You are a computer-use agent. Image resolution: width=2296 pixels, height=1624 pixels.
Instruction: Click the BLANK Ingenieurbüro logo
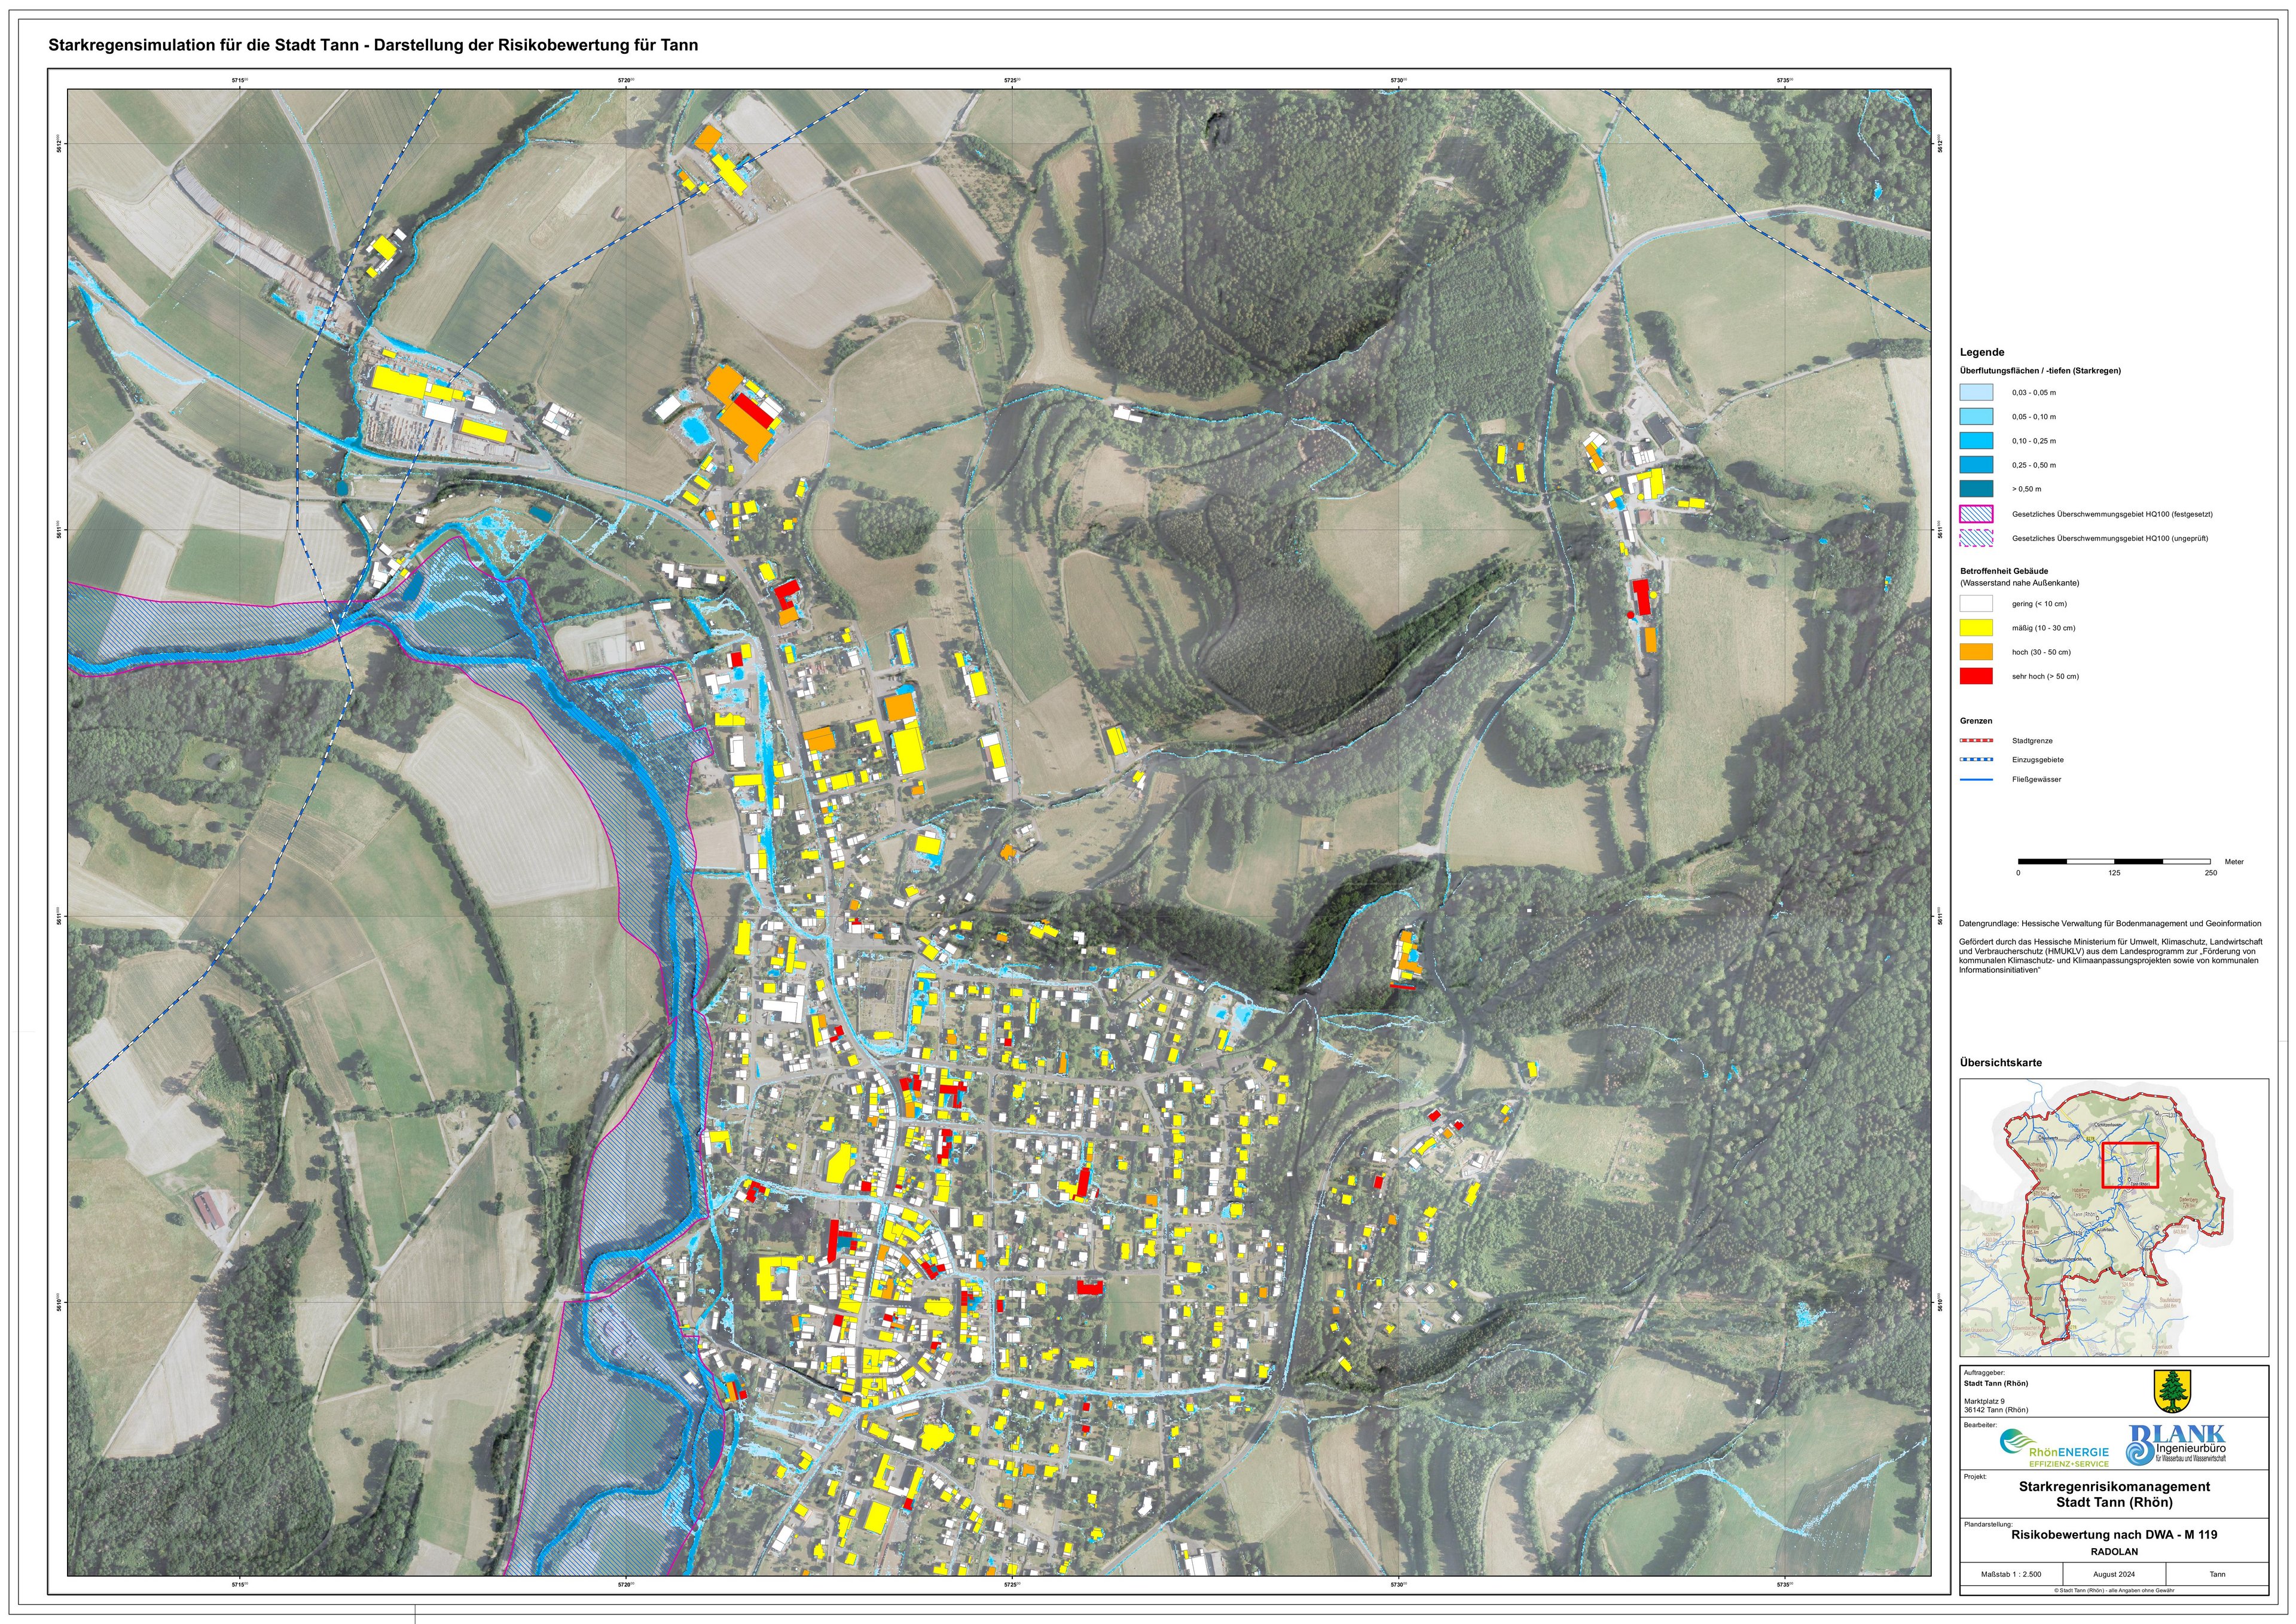pos(2178,1445)
